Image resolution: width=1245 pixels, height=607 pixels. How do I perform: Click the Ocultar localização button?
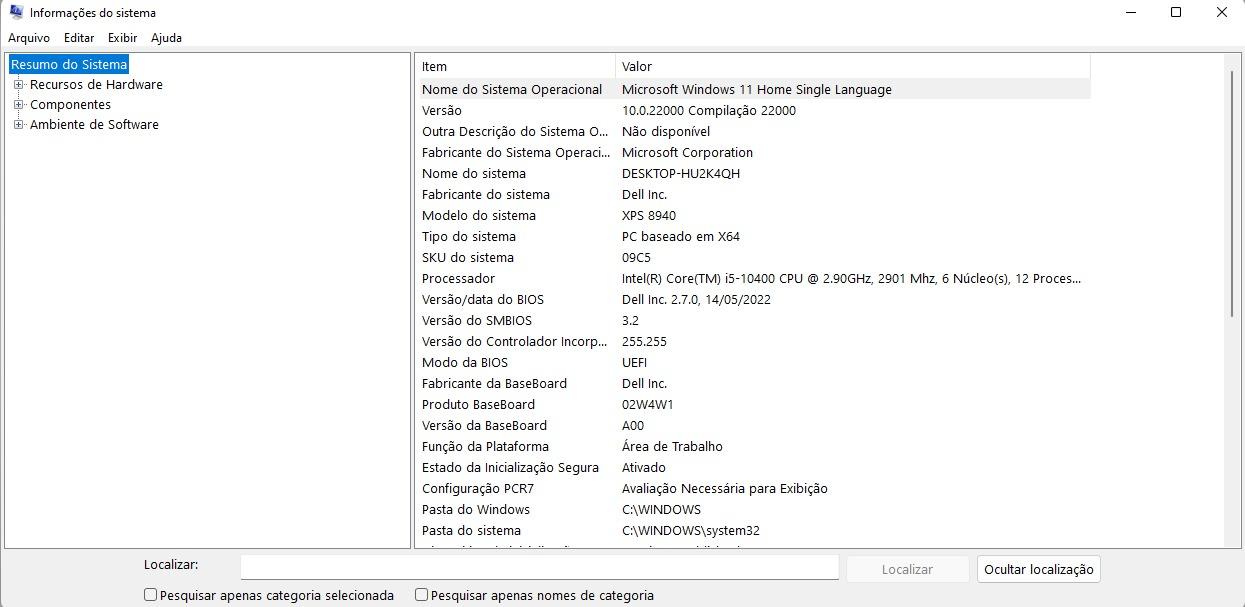coord(1039,569)
